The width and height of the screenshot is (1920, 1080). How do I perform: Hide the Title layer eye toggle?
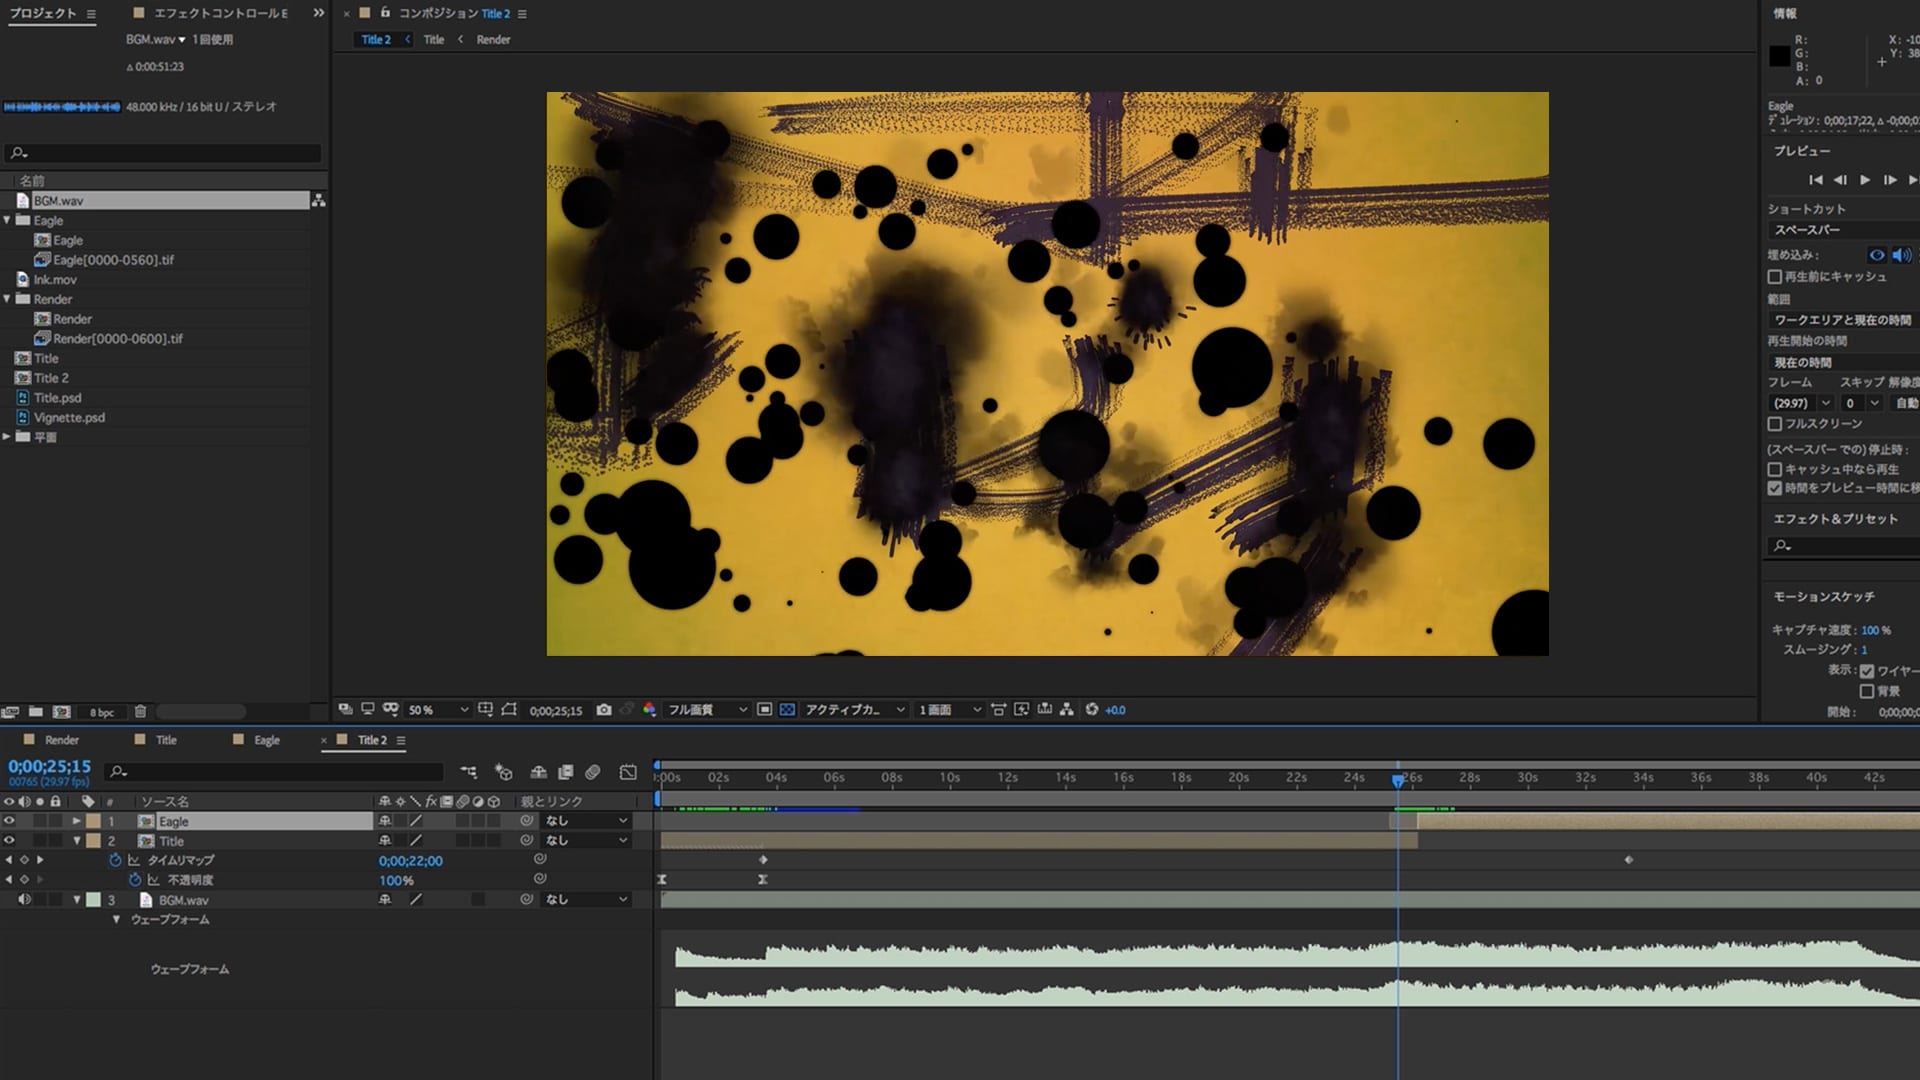pyautogui.click(x=9, y=841)
